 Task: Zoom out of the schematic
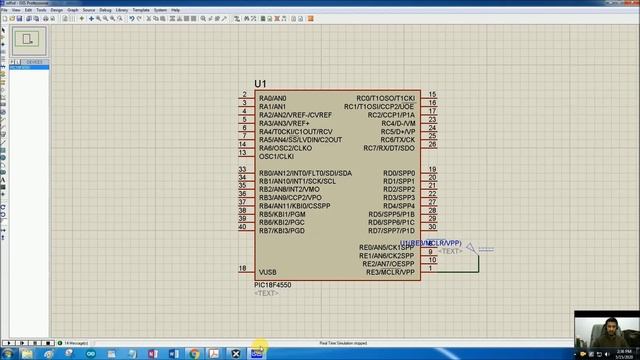point(105,19)
